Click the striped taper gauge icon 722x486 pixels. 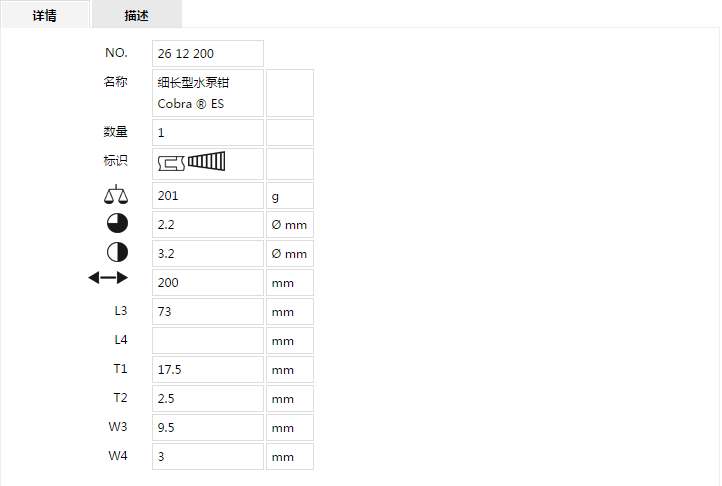(x=206, y=161)
